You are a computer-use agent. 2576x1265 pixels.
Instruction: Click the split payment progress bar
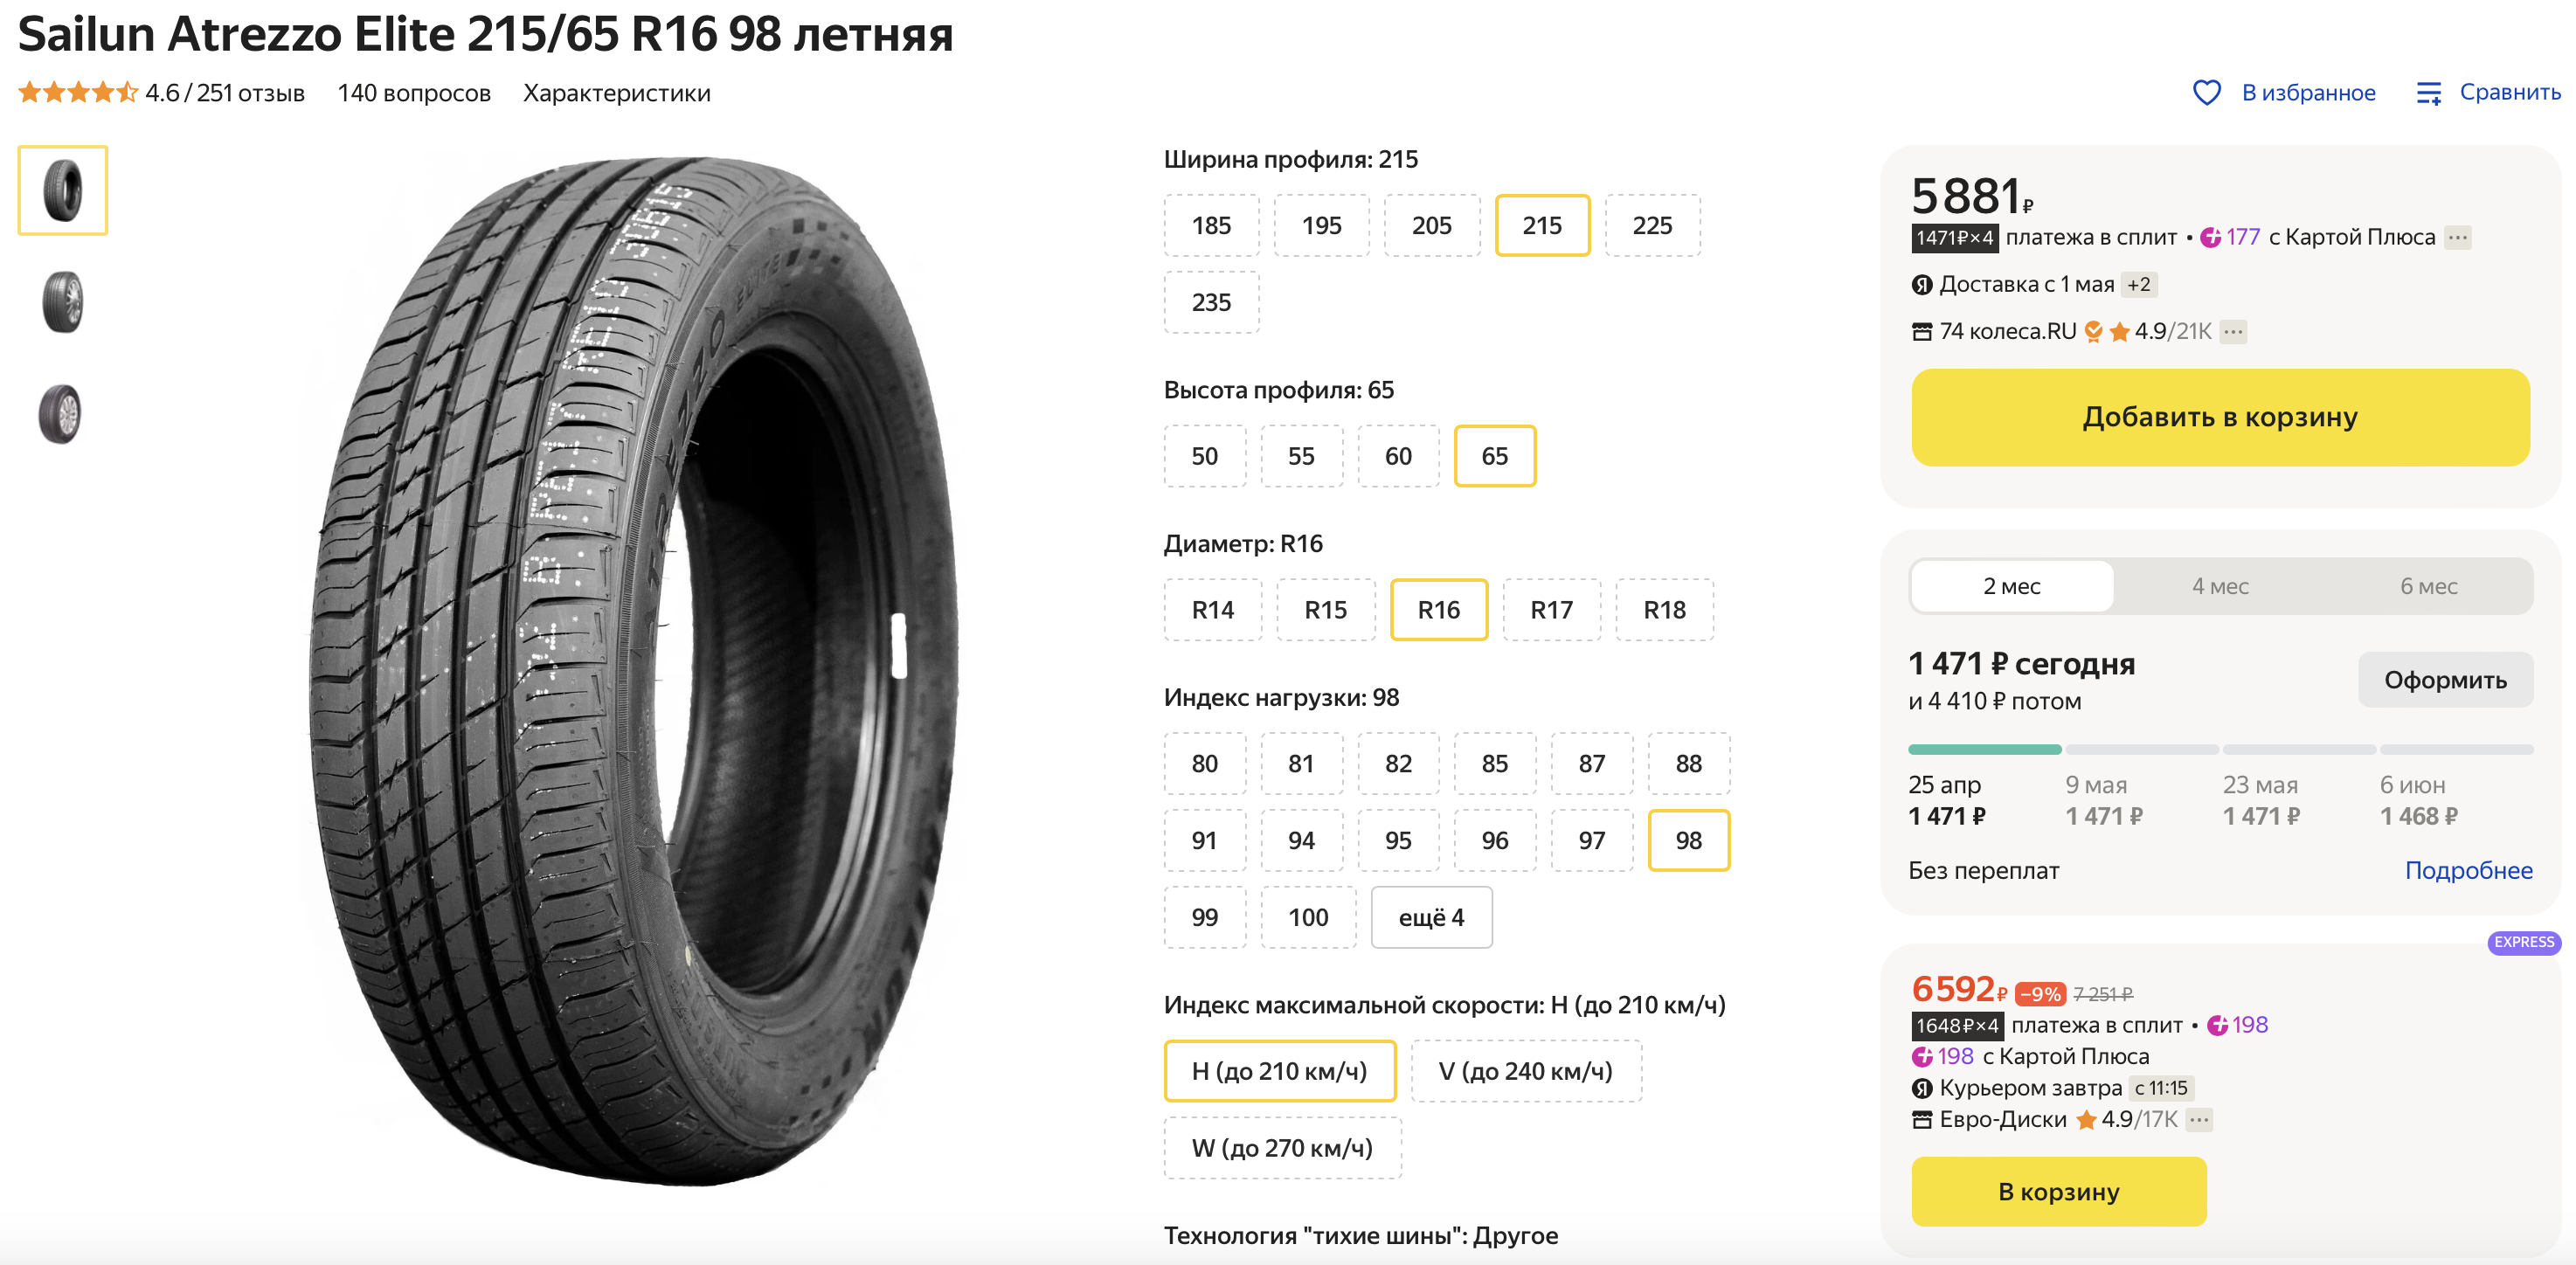(2219, 749)
